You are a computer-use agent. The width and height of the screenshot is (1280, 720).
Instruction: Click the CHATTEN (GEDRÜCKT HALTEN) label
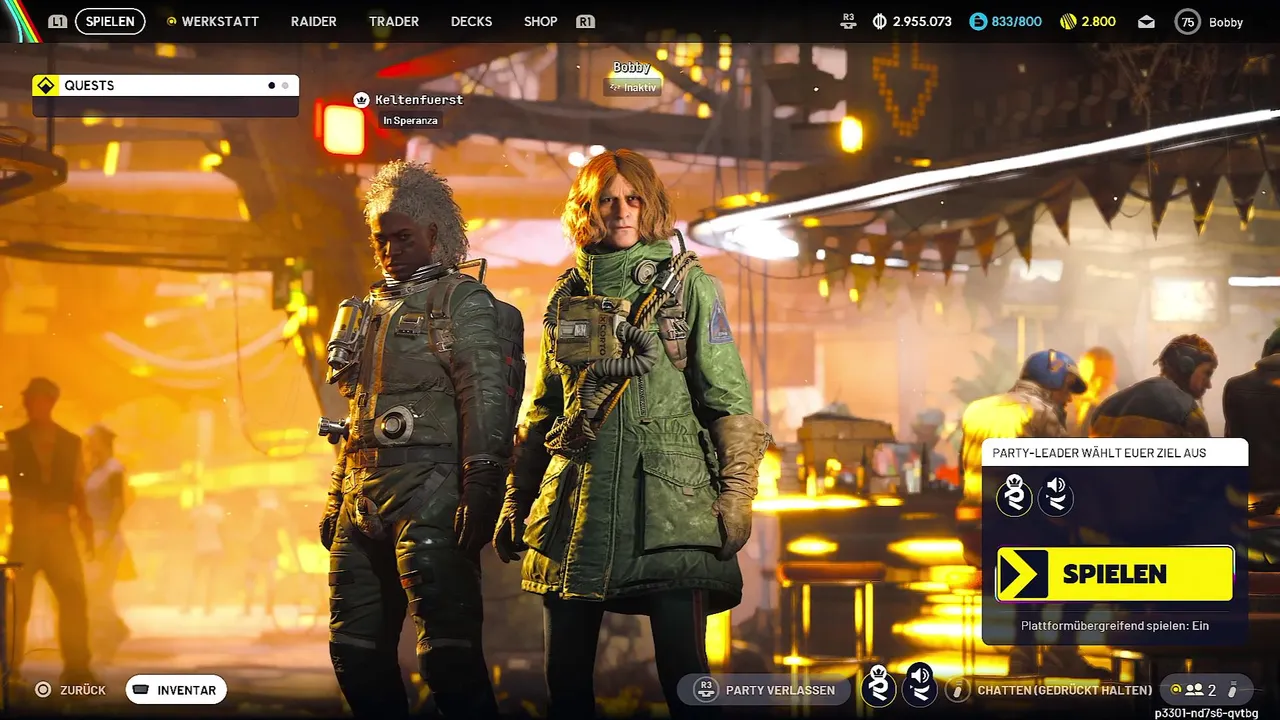[x=1065, y=690]
